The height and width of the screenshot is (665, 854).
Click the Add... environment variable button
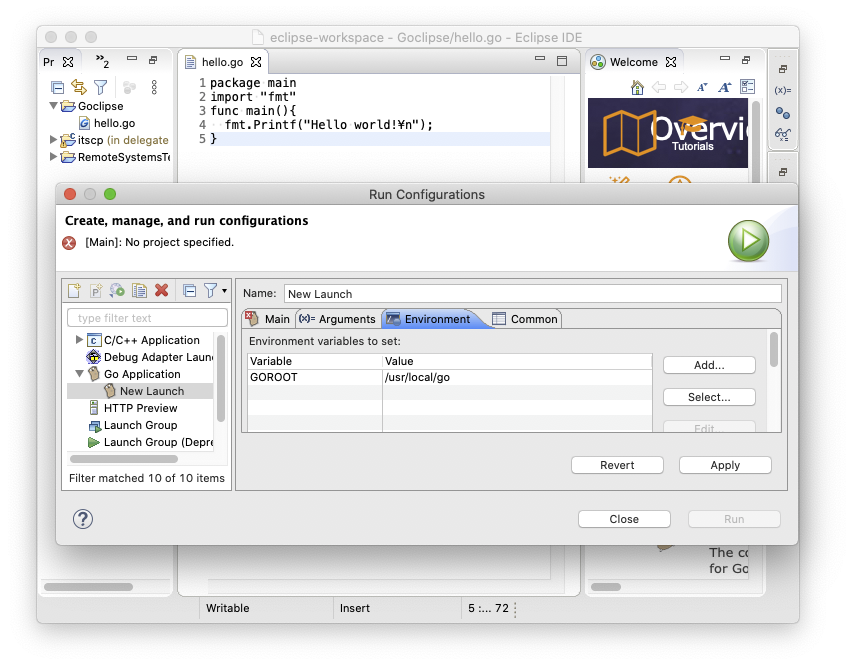pos(709,365)
